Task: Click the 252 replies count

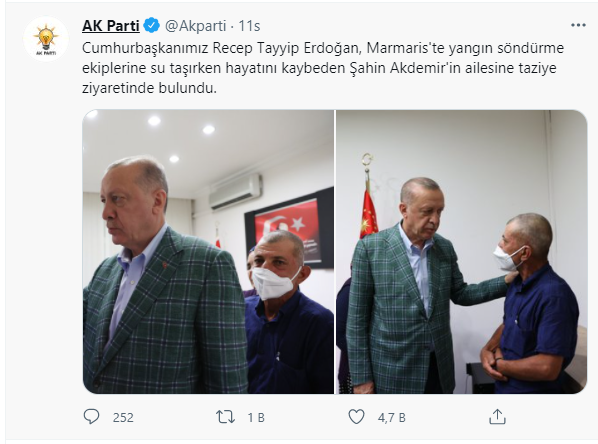Action: click(123, 418)
